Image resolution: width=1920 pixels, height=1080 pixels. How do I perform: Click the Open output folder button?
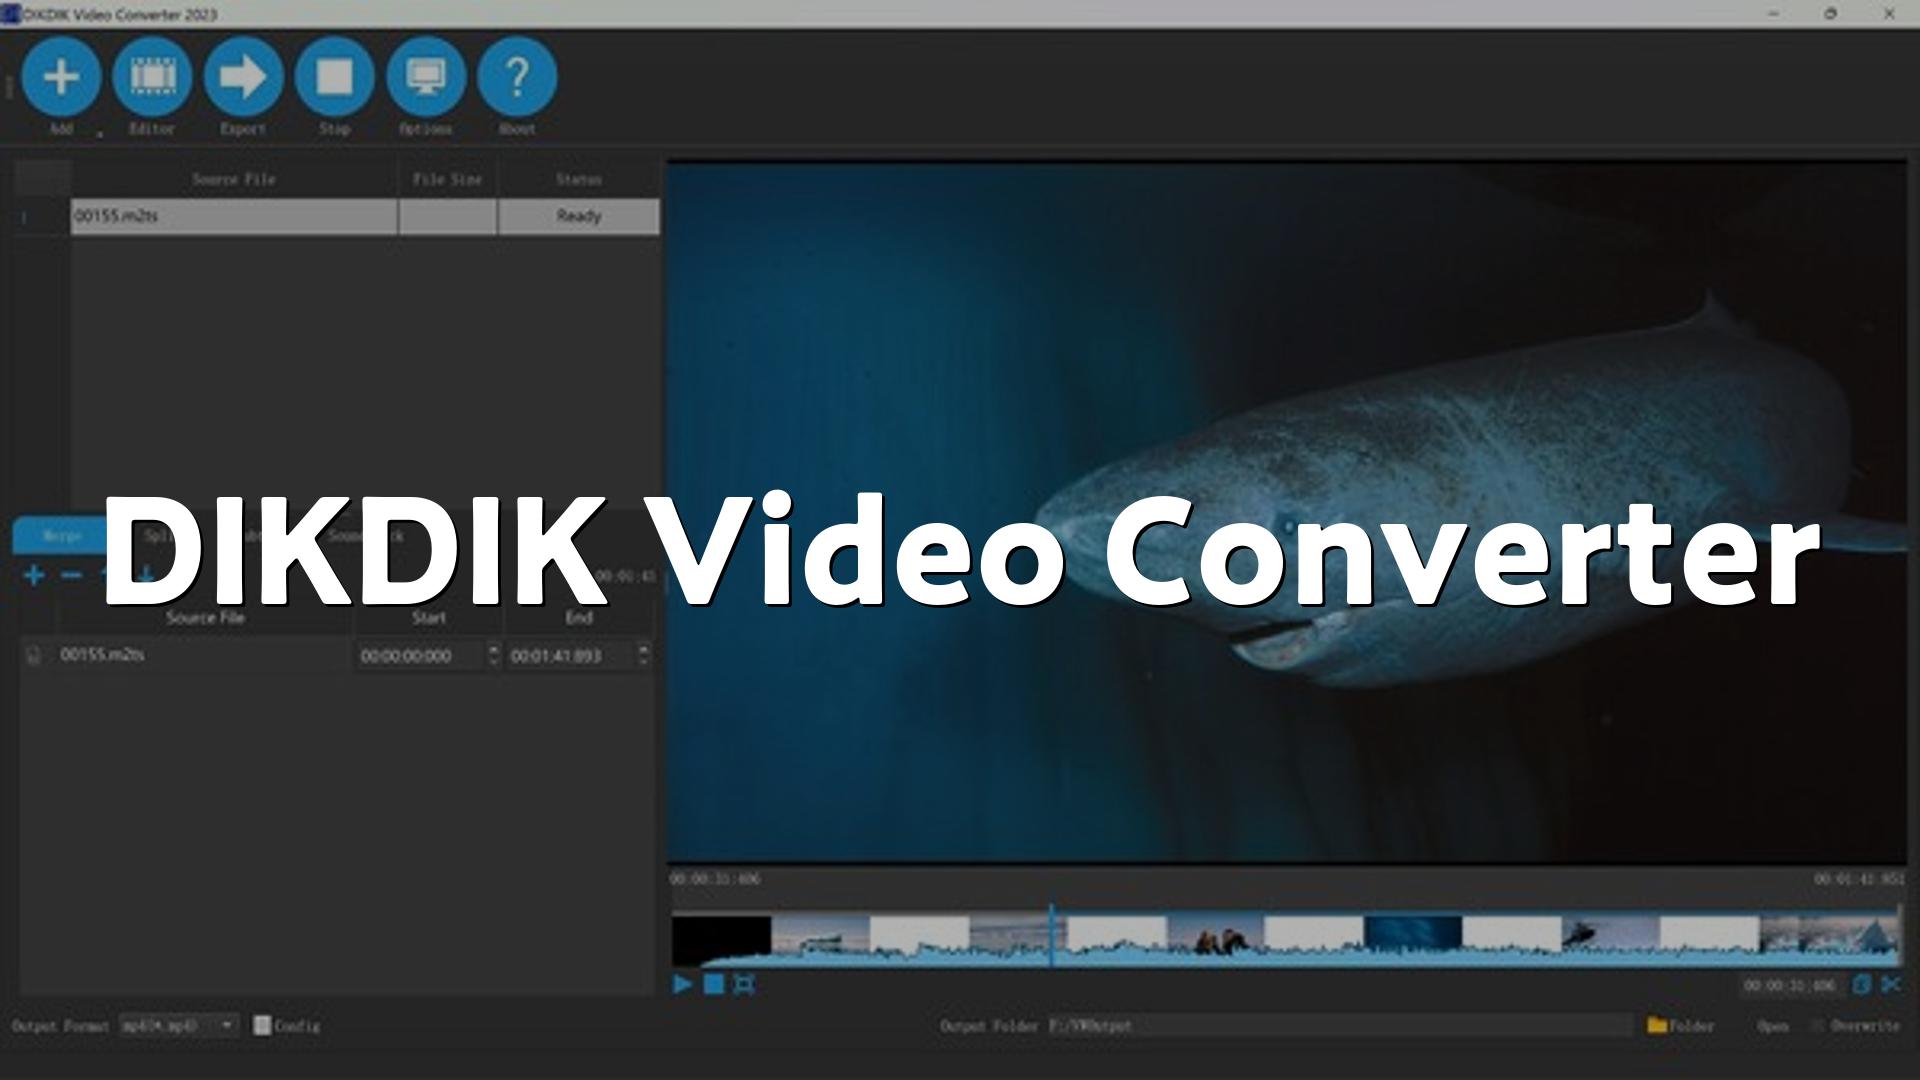point(1773,1026)
